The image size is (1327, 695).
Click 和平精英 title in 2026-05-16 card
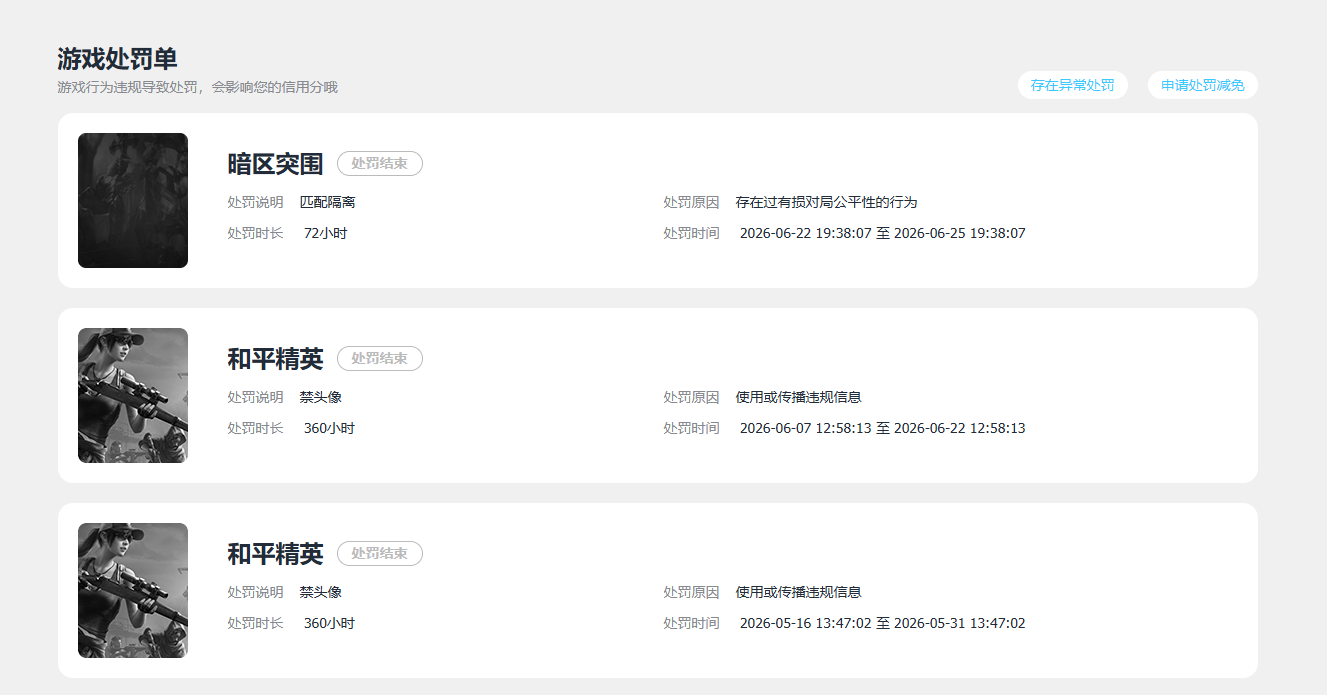tap(275, 554)
